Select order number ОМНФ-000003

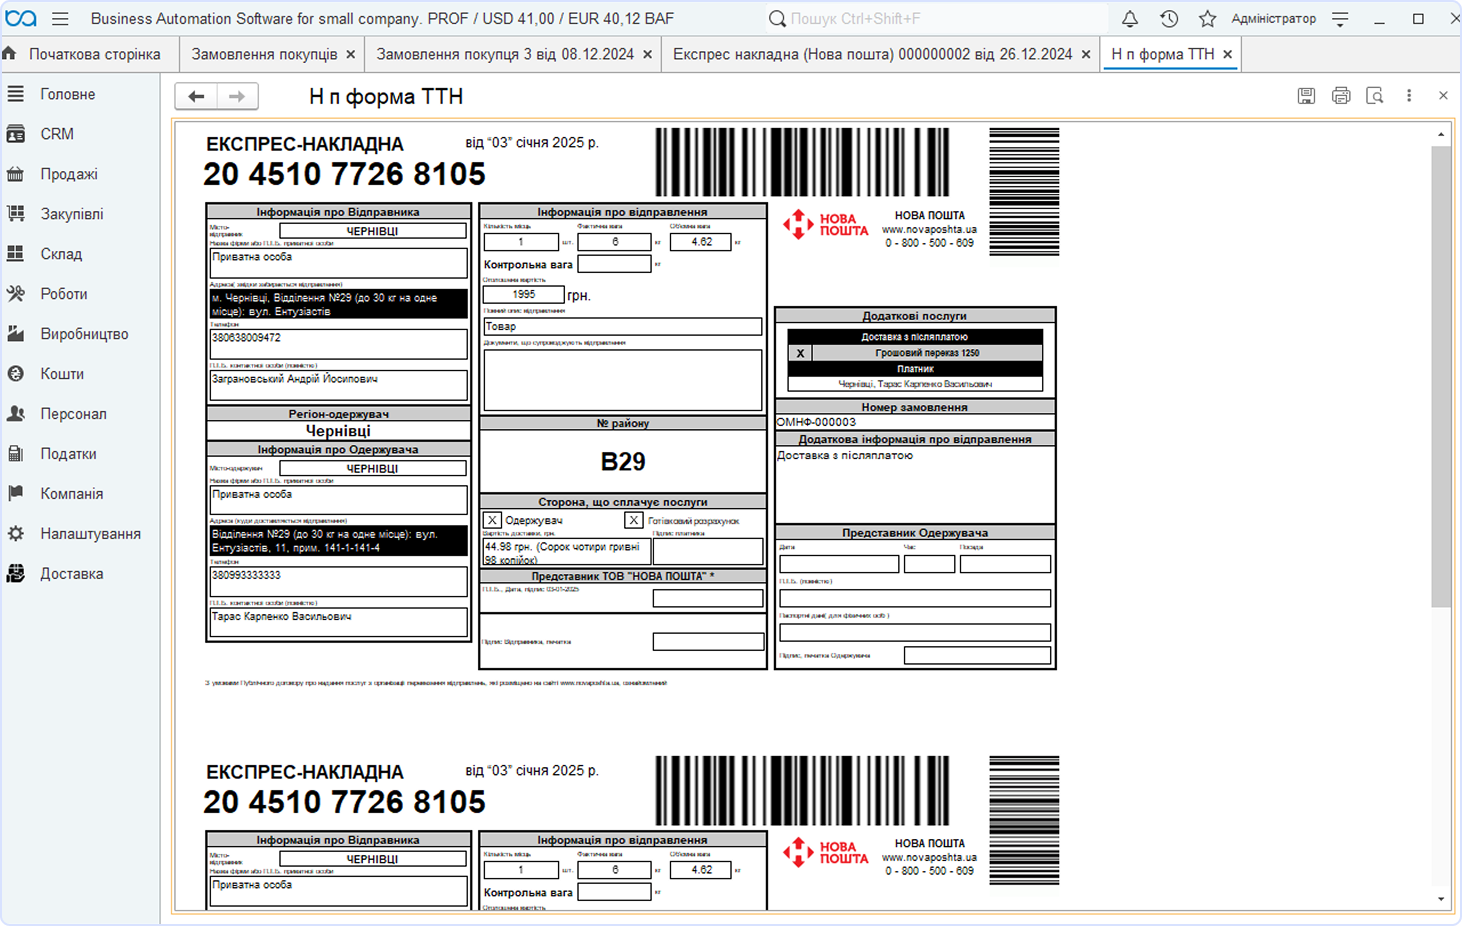tap(915, 422)
